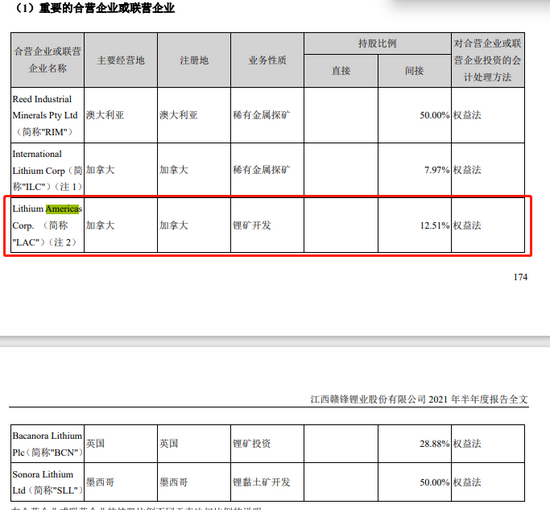Click the highlighted word Americas
Screen dimensions: 550x510
pos(64,209)
